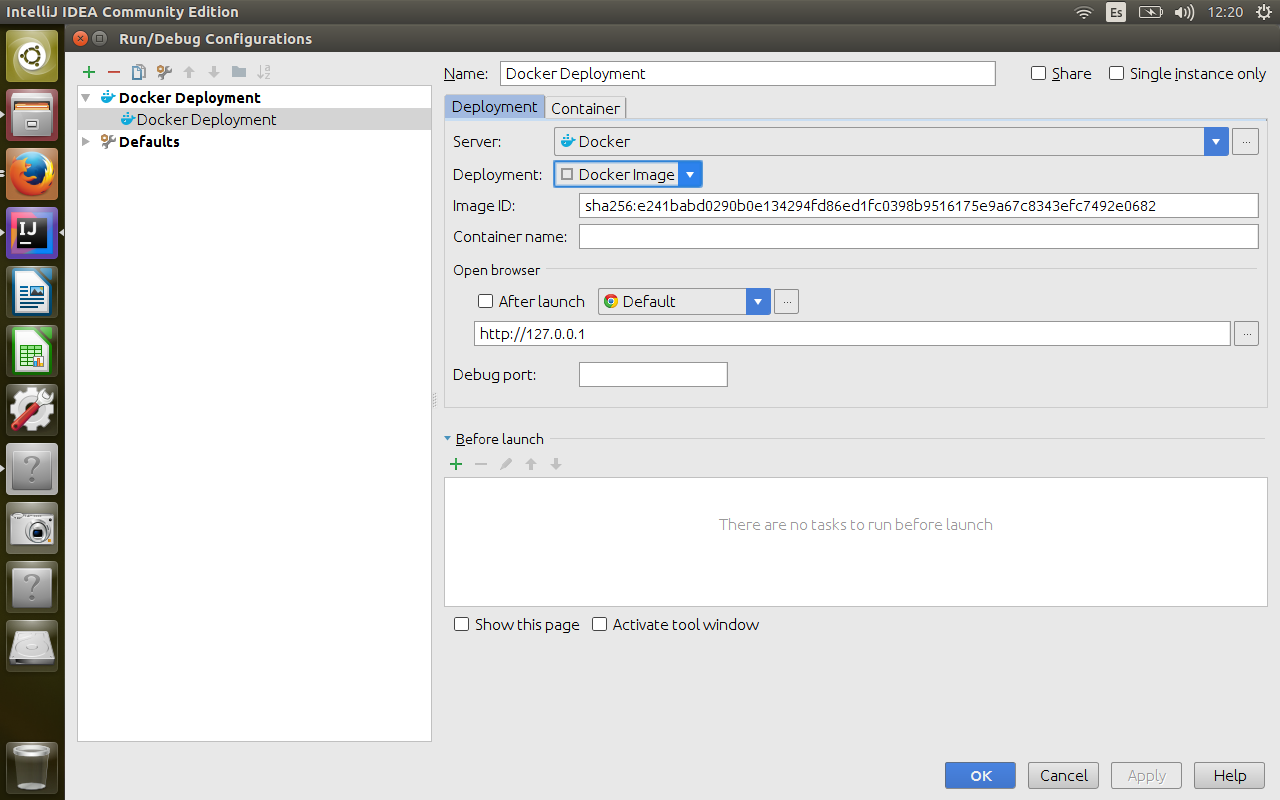Open sound volume indicator
The width and height of the screenshot is (1280, 800).
(x=1184, y=12)
